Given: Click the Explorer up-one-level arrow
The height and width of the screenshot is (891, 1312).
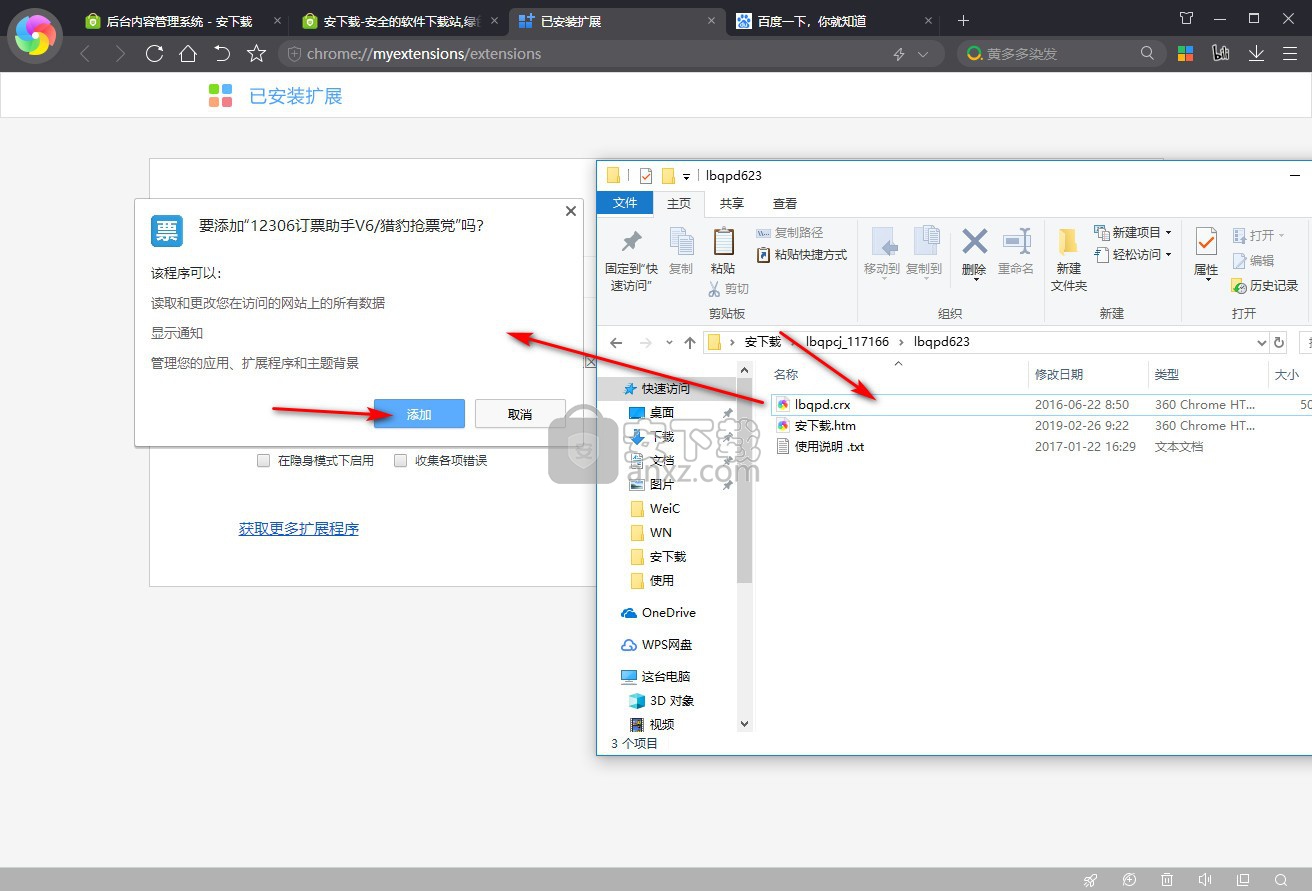Looking at the screenshot, I should click(690, 342).
